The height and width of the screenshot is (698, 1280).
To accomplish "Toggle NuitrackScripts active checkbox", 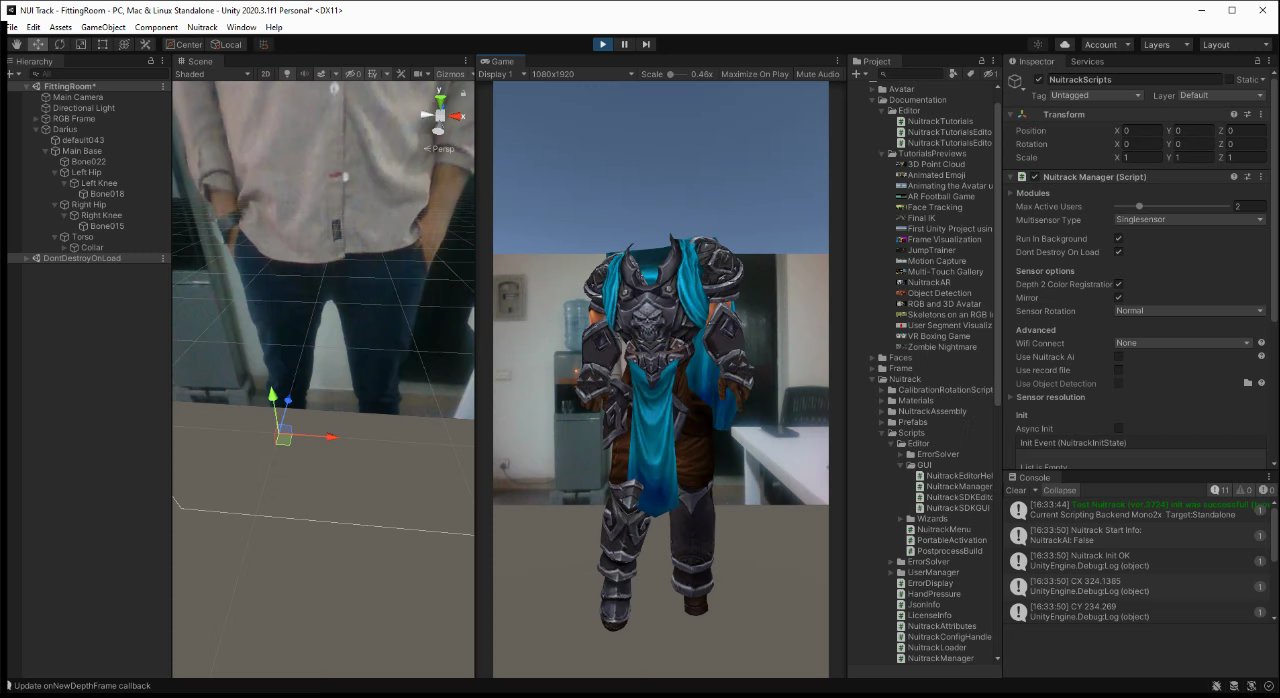I will coord(1039,79).
